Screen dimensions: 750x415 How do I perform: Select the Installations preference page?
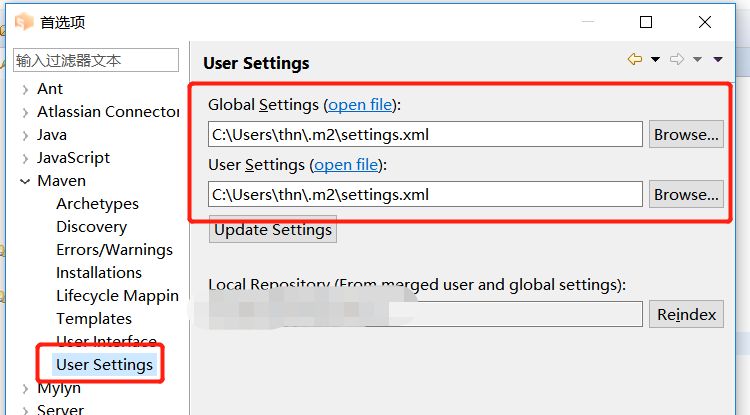pos(99,273)
